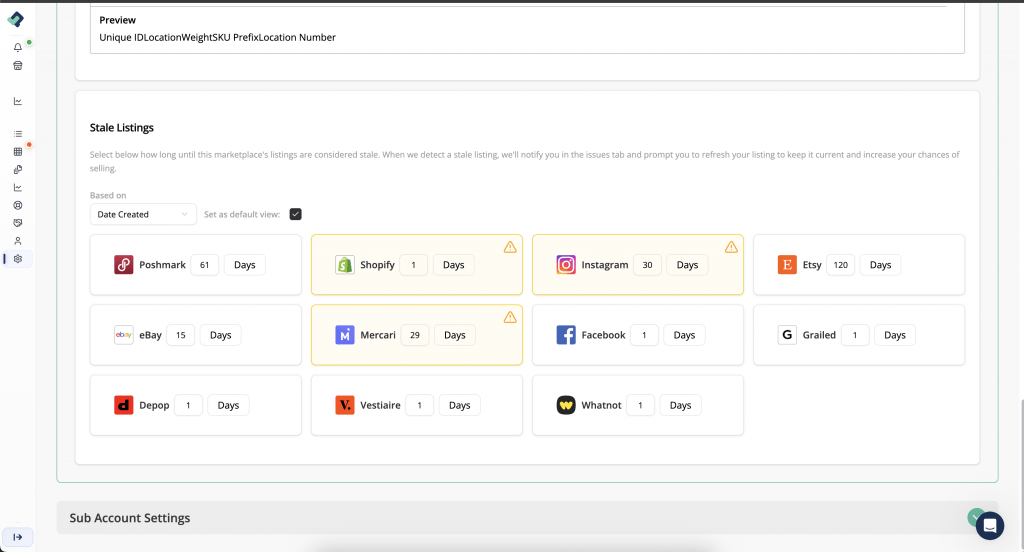This screenshot has width=1024, height=552.
Task: Open Etsy Days unit dropdown
Action: (880, 265)
